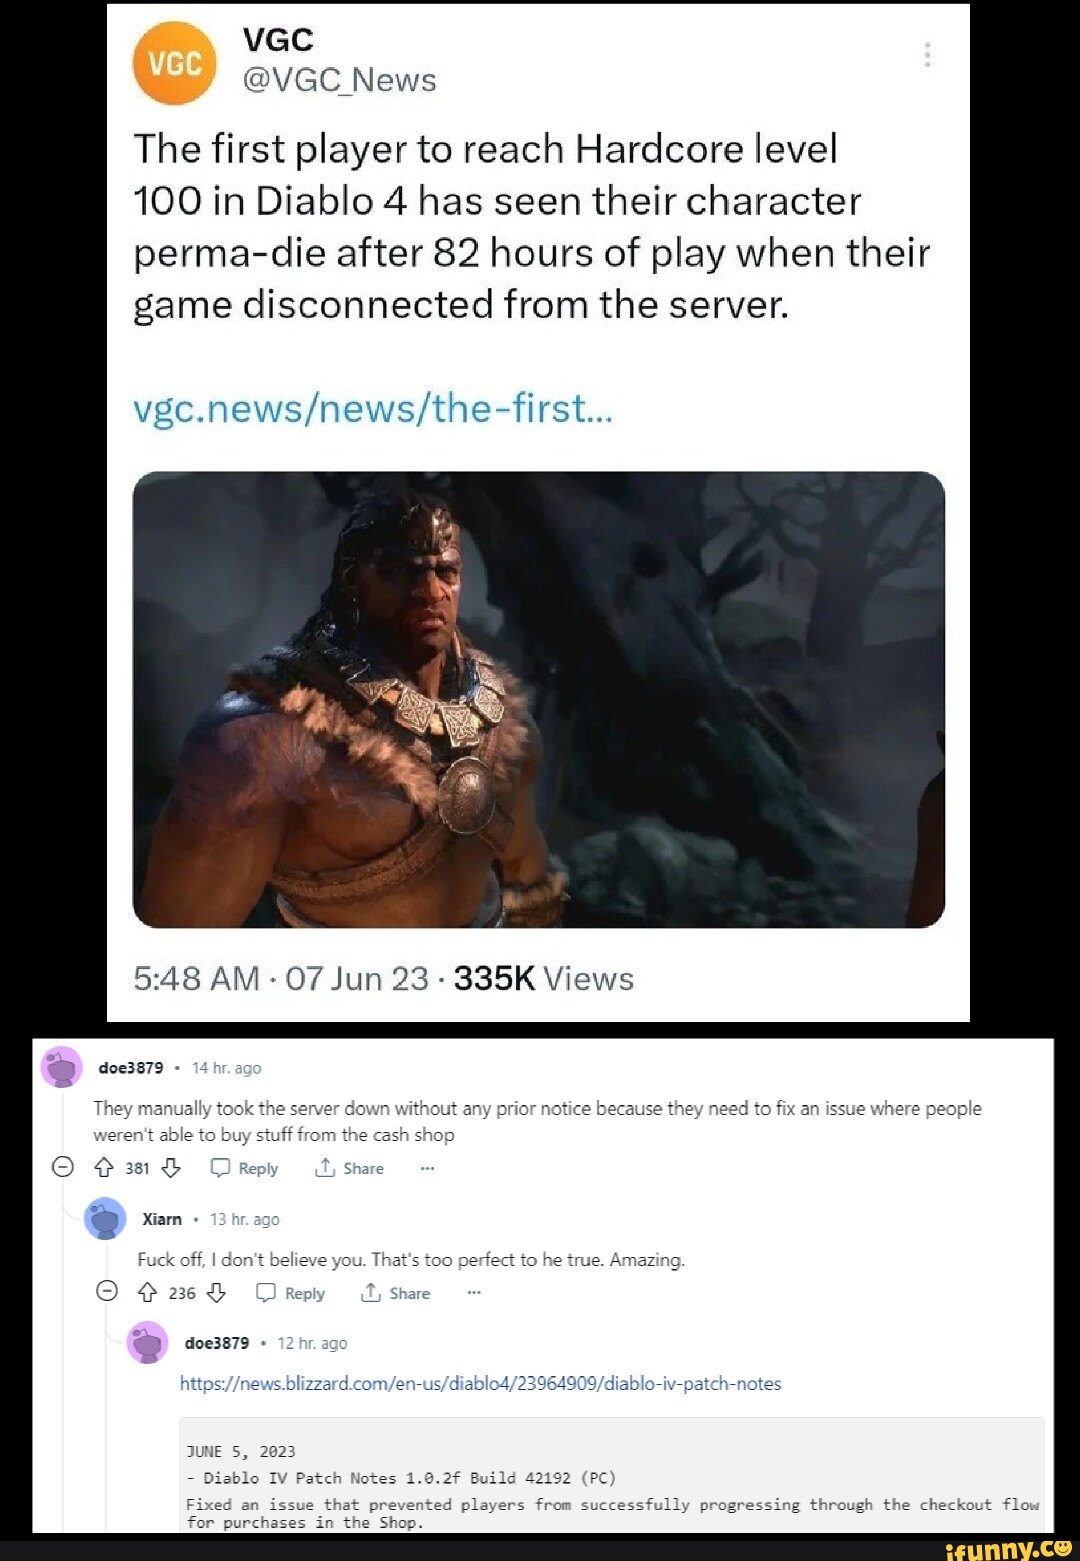
Task: Open the news.blizzard.com patch notes link
Action: point(480,1384)
